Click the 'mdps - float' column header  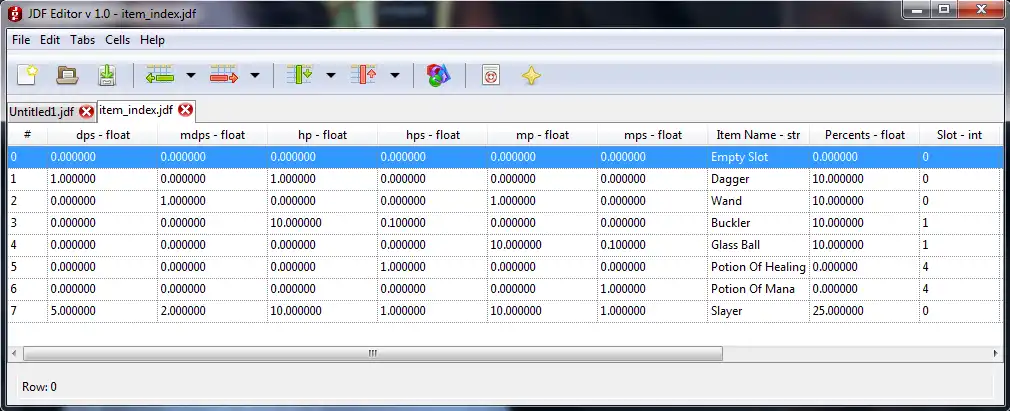tap(213, 135)
